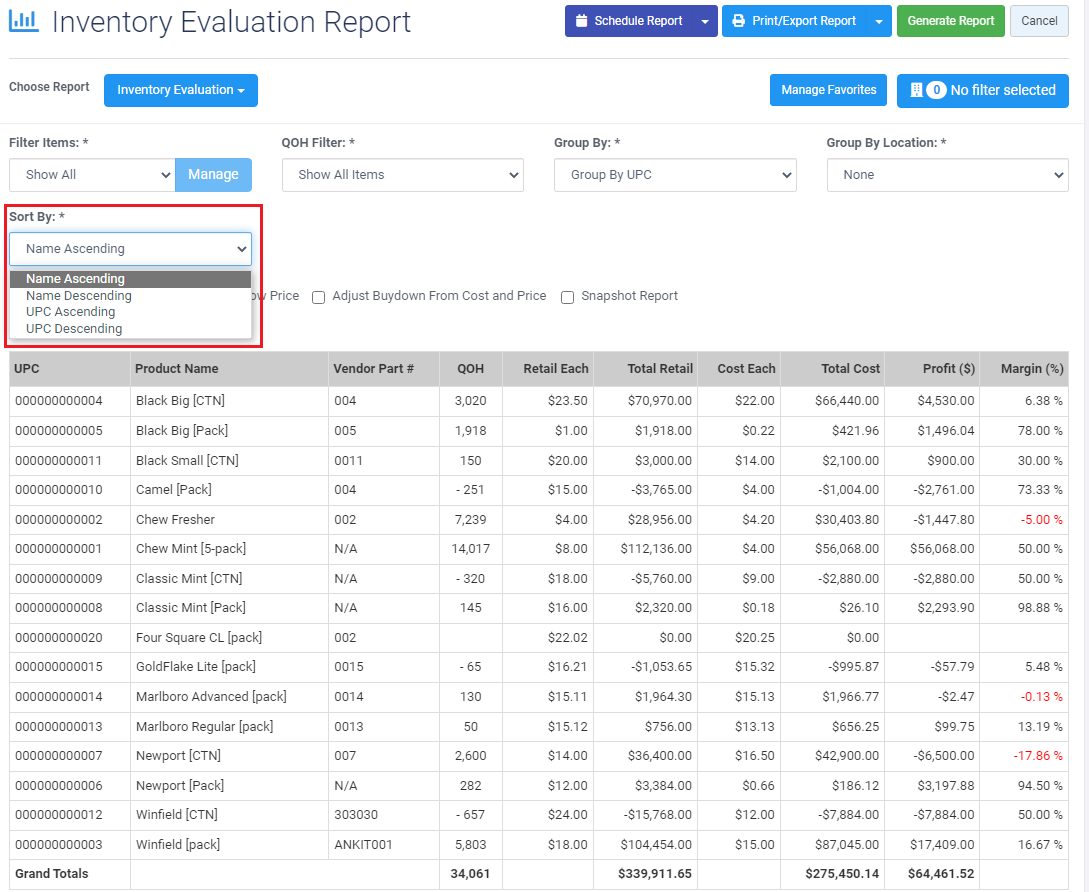Image resolution: width=1089 pixels, height=892 pixels.
Task: Click the Manage button next to Filter Items
Action: (213, 175)
